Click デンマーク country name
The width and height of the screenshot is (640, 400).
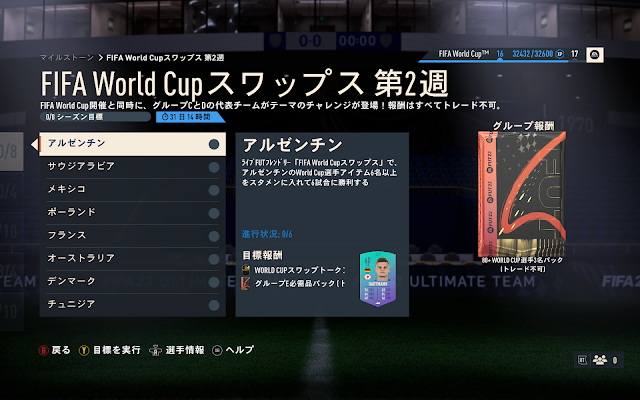tap(71, 281)
